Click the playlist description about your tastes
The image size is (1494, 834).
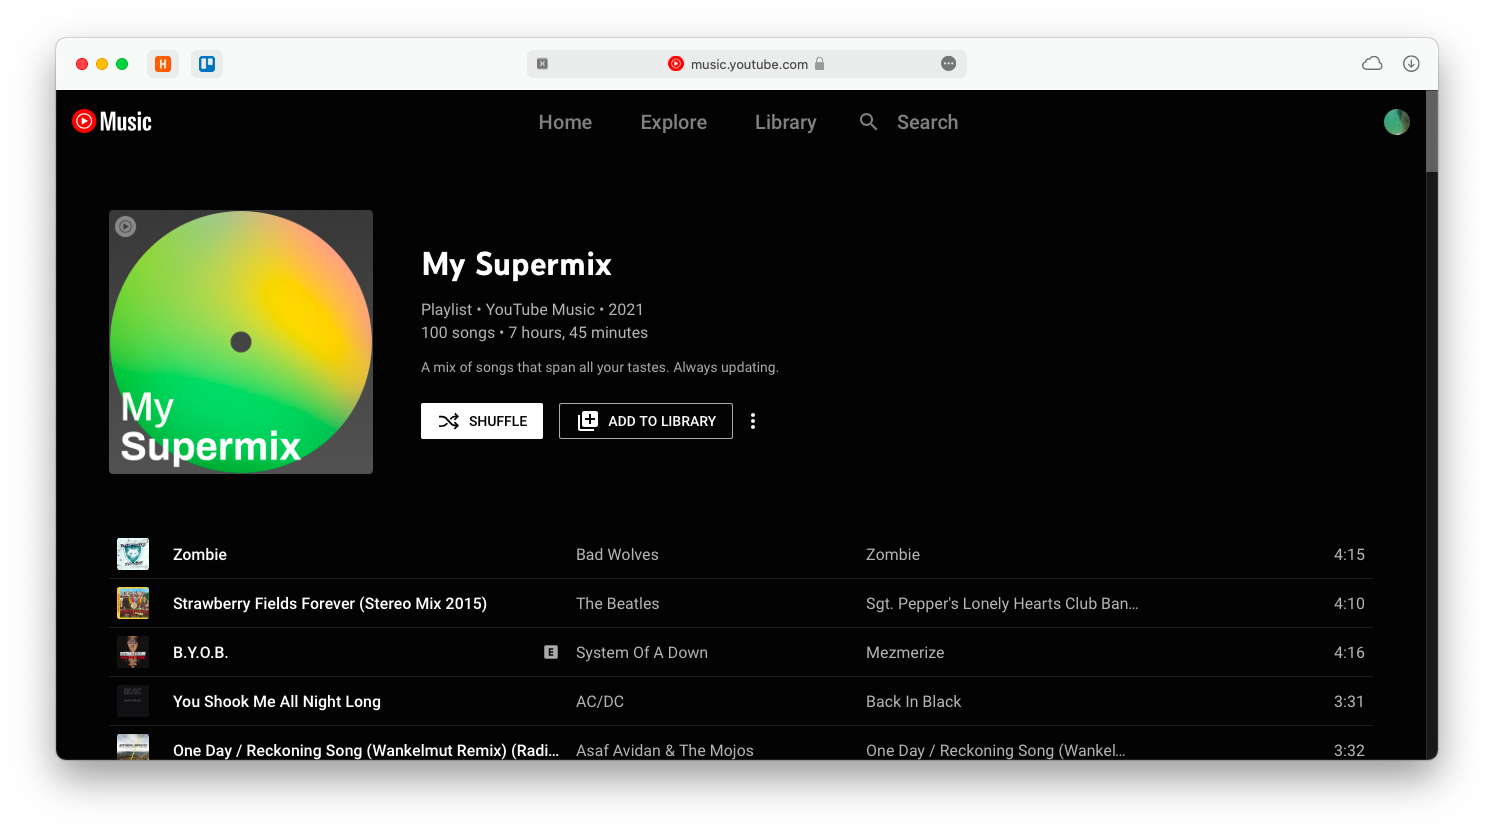click(x=599, y=367)
